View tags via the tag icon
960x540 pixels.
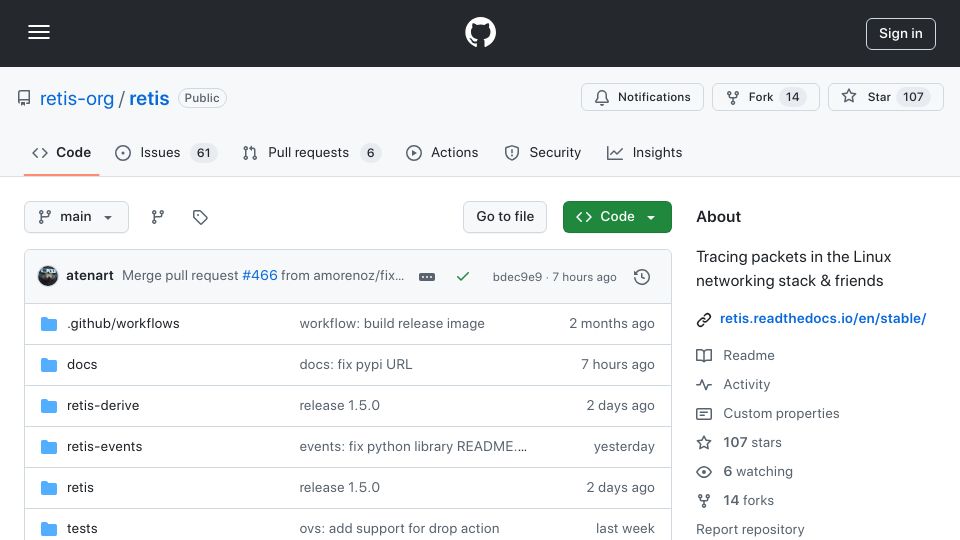click(200, 217)
